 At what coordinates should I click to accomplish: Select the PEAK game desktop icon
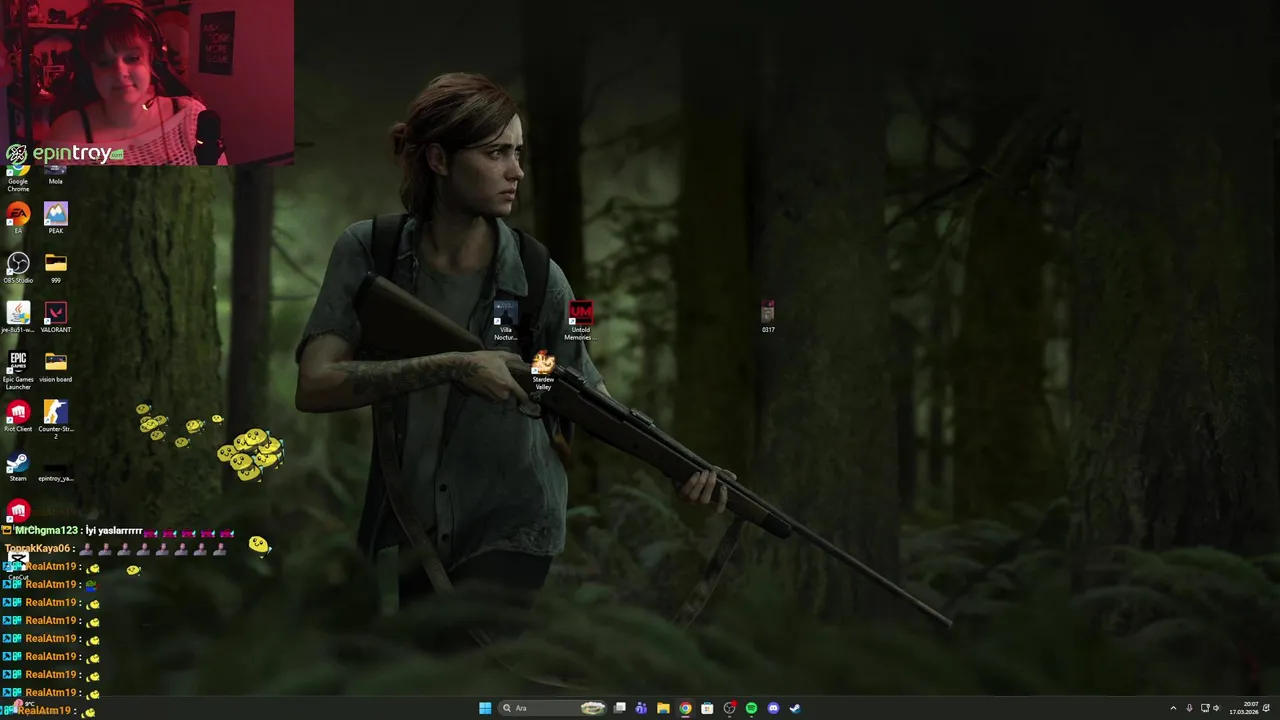click(56, 218)
